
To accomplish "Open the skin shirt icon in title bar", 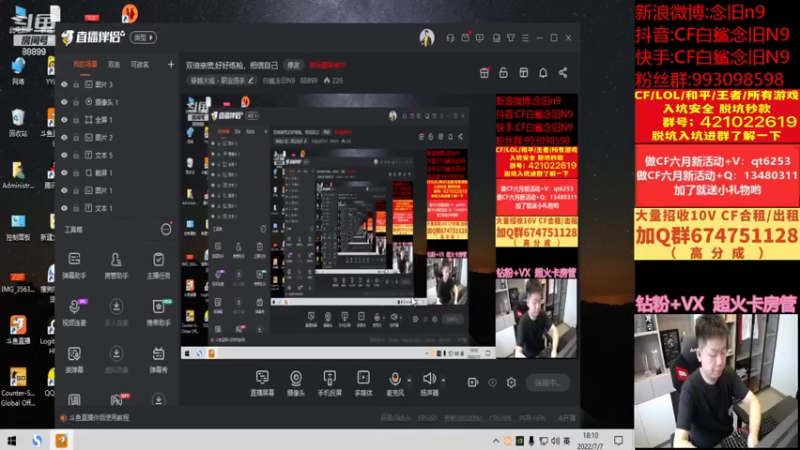I will [x=511, y=38].
